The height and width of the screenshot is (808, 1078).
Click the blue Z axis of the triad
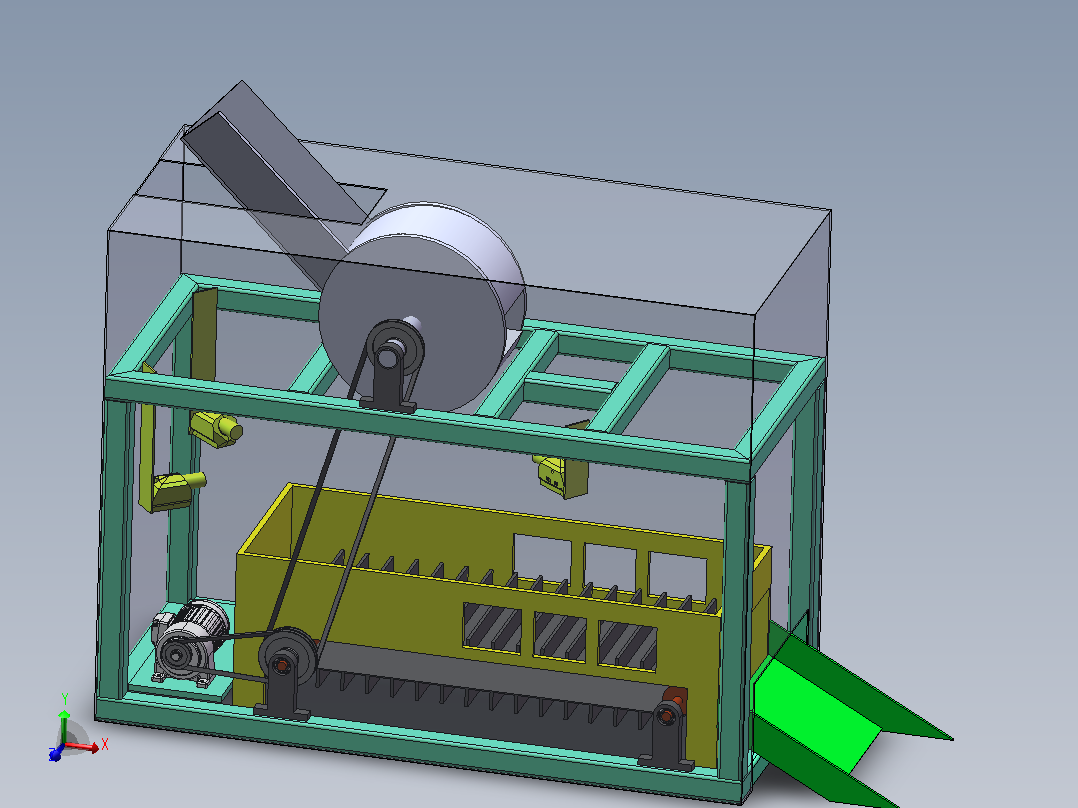56,754
